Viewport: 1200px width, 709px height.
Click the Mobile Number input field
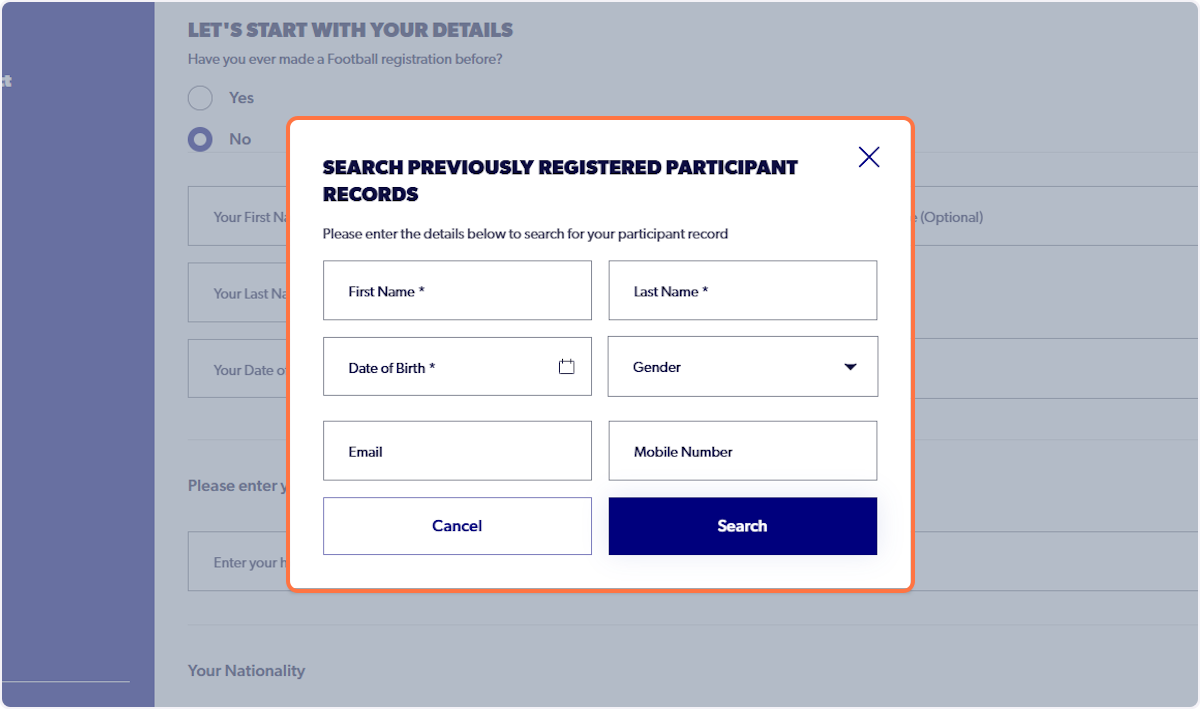click(x=743, y=450)
